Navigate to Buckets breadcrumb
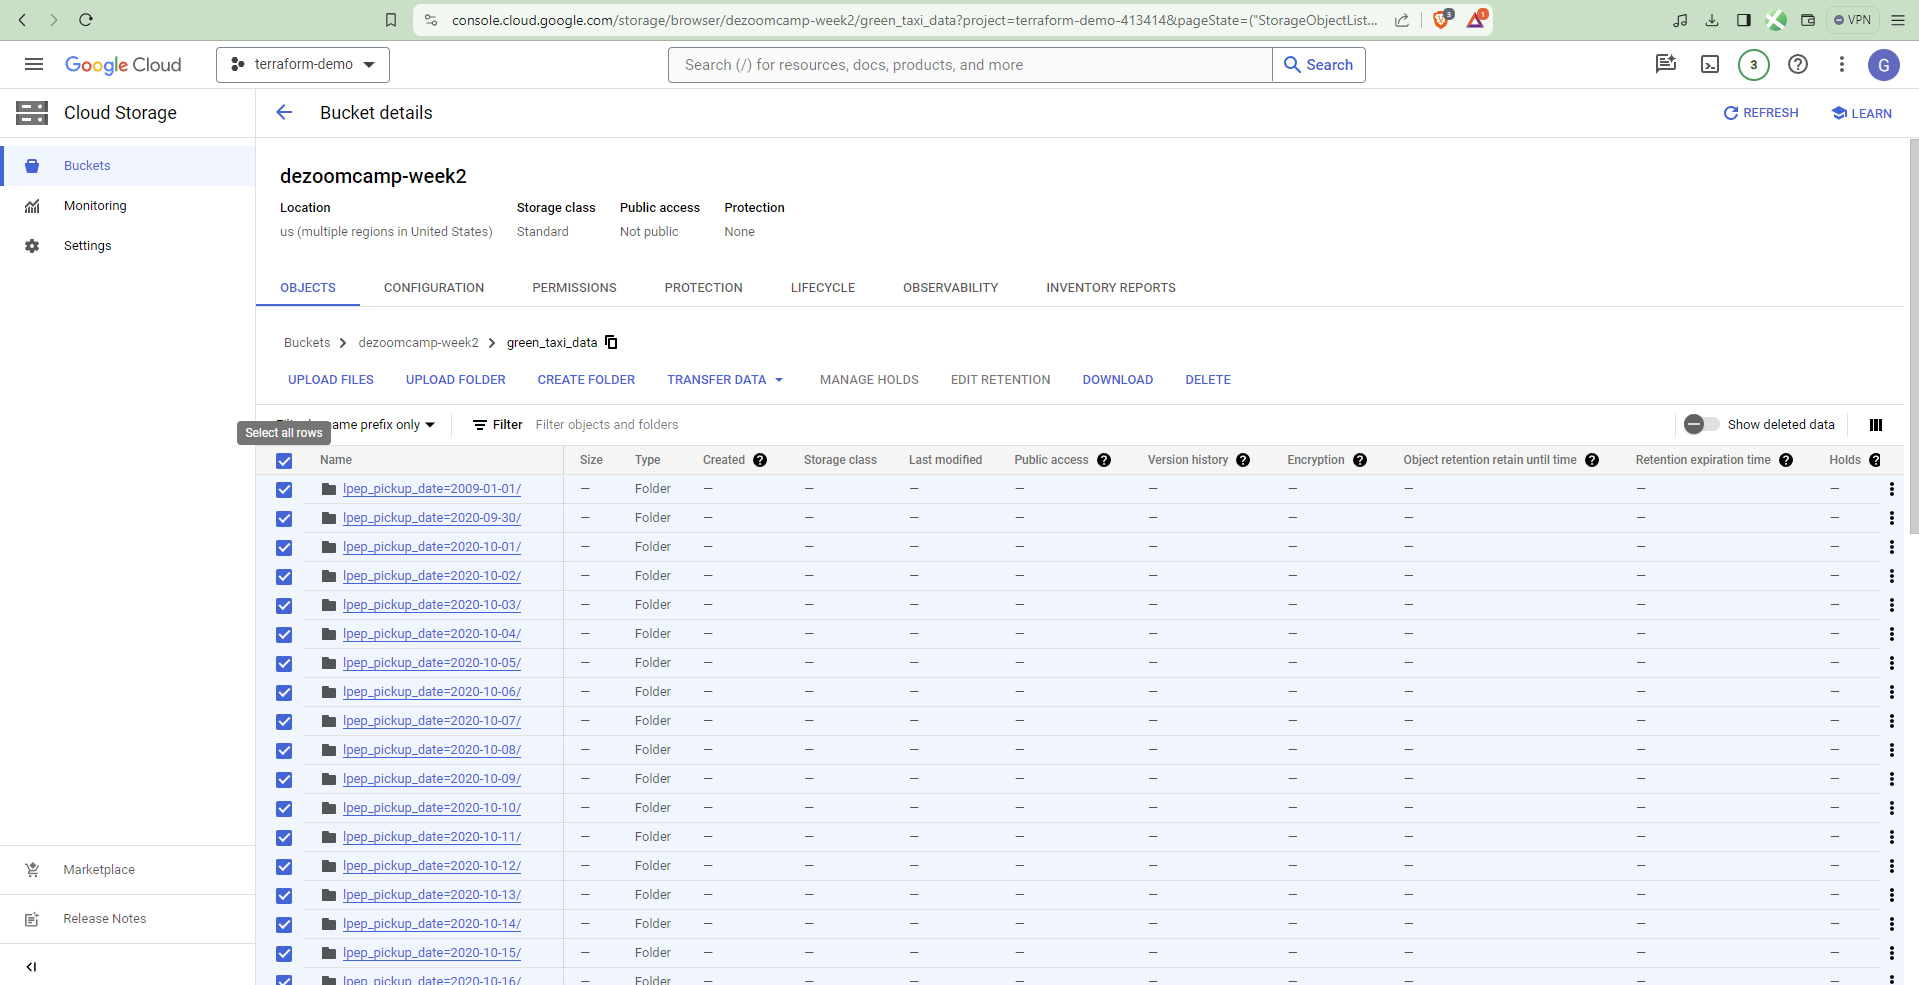This screenshot has width=1919, height=985. pyautogui.click(x=307, y=342)
